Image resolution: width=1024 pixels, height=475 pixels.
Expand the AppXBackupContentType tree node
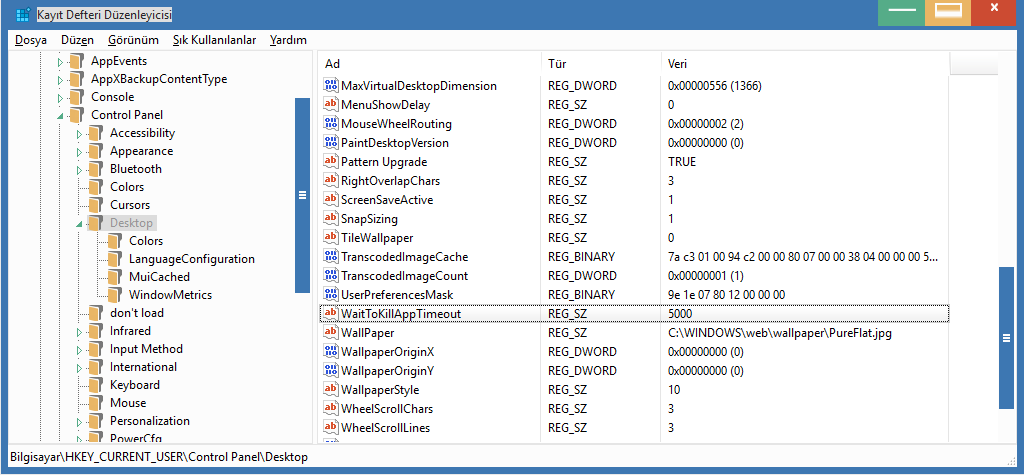pyautogui.click(x=61, y=80)
